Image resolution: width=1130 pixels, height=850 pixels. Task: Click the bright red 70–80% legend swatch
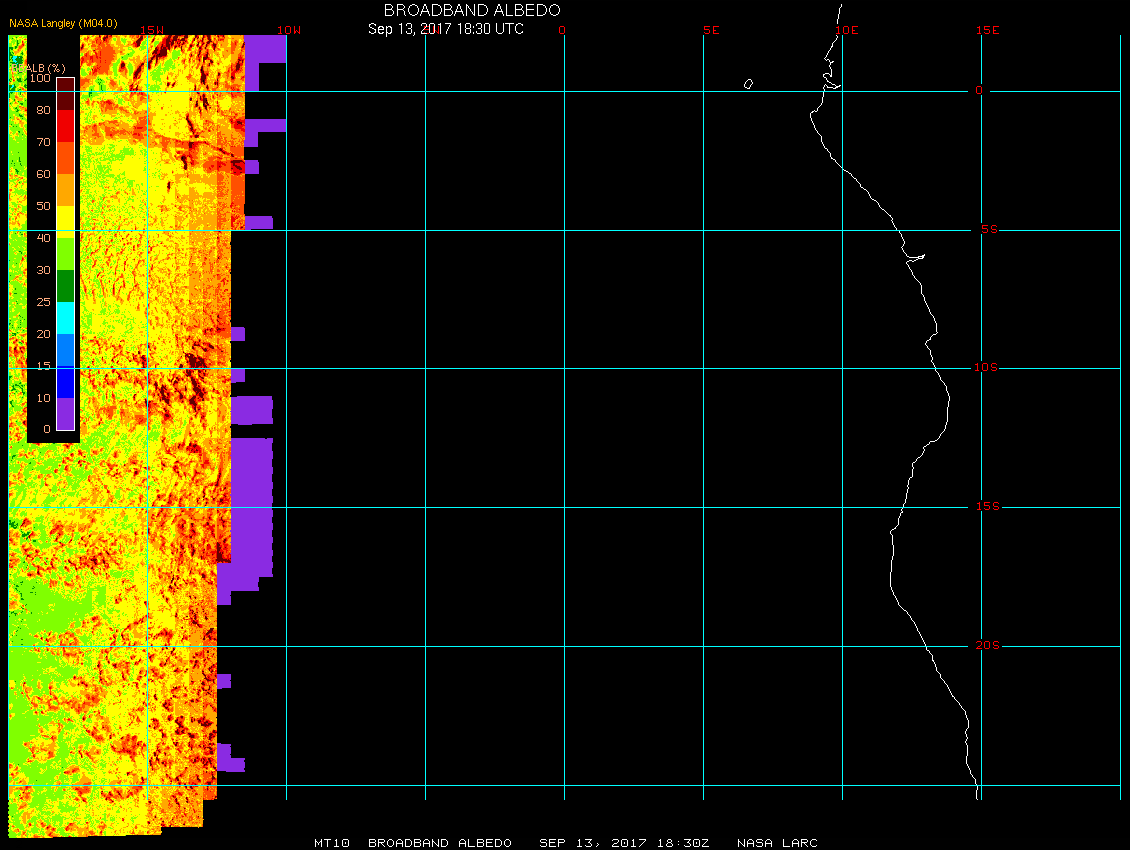65,125
